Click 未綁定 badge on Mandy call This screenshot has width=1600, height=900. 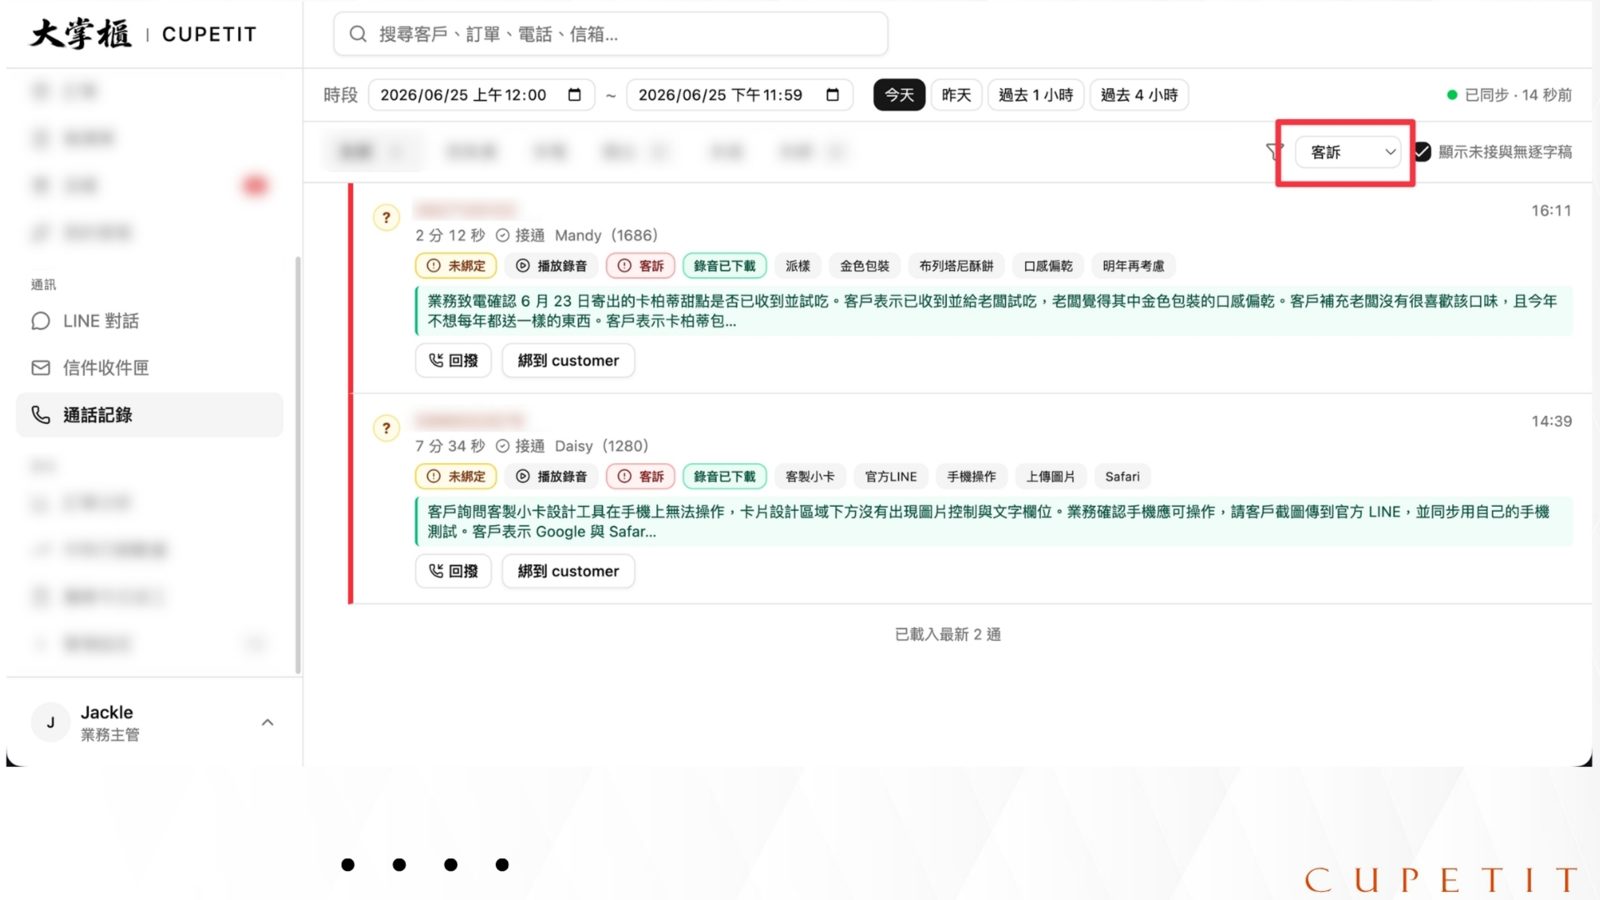tap(456, 266)
